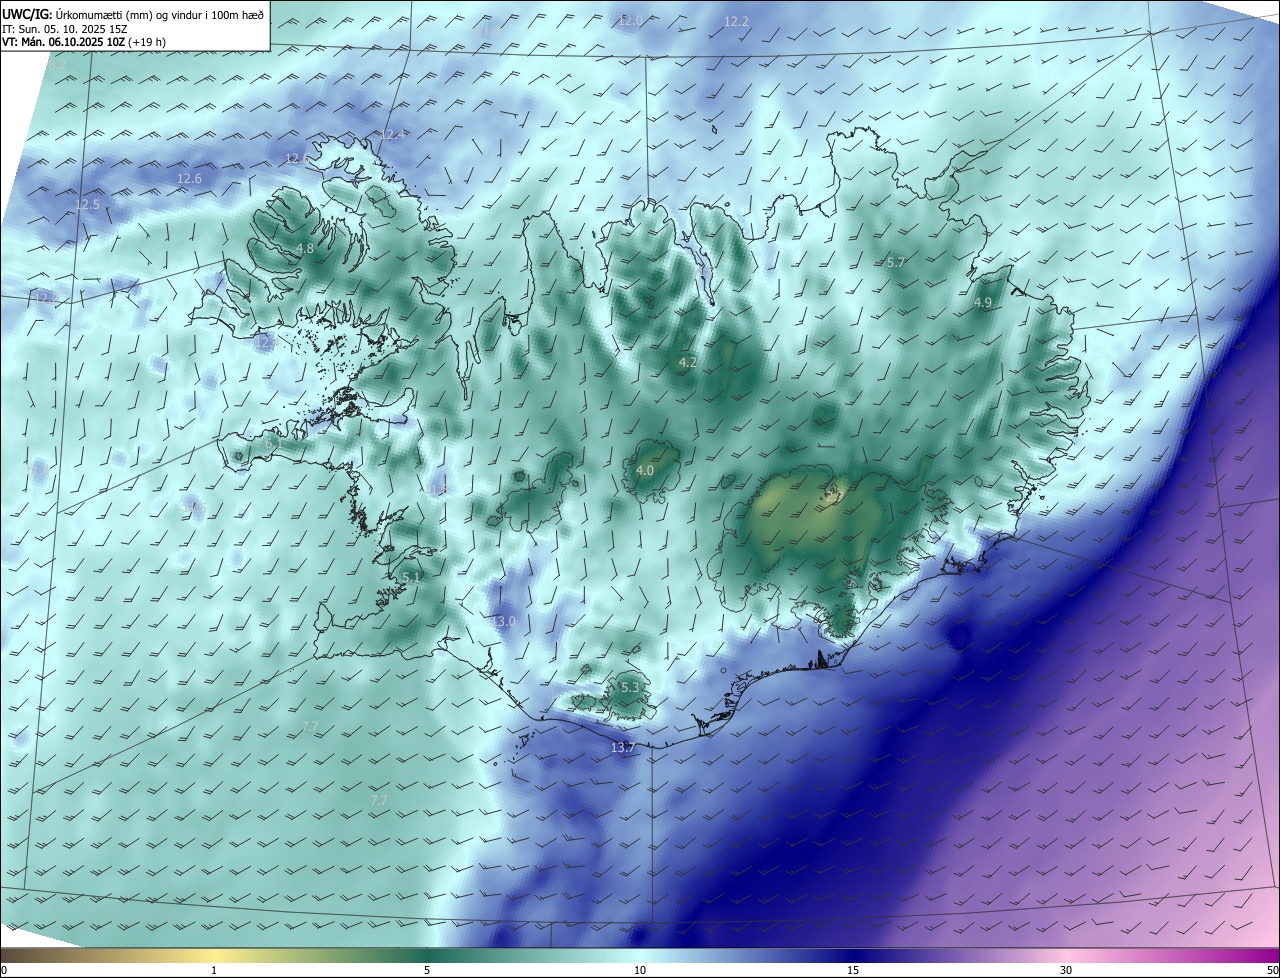Click the 4.8 value on the Westfjords

tap(305, 248)
